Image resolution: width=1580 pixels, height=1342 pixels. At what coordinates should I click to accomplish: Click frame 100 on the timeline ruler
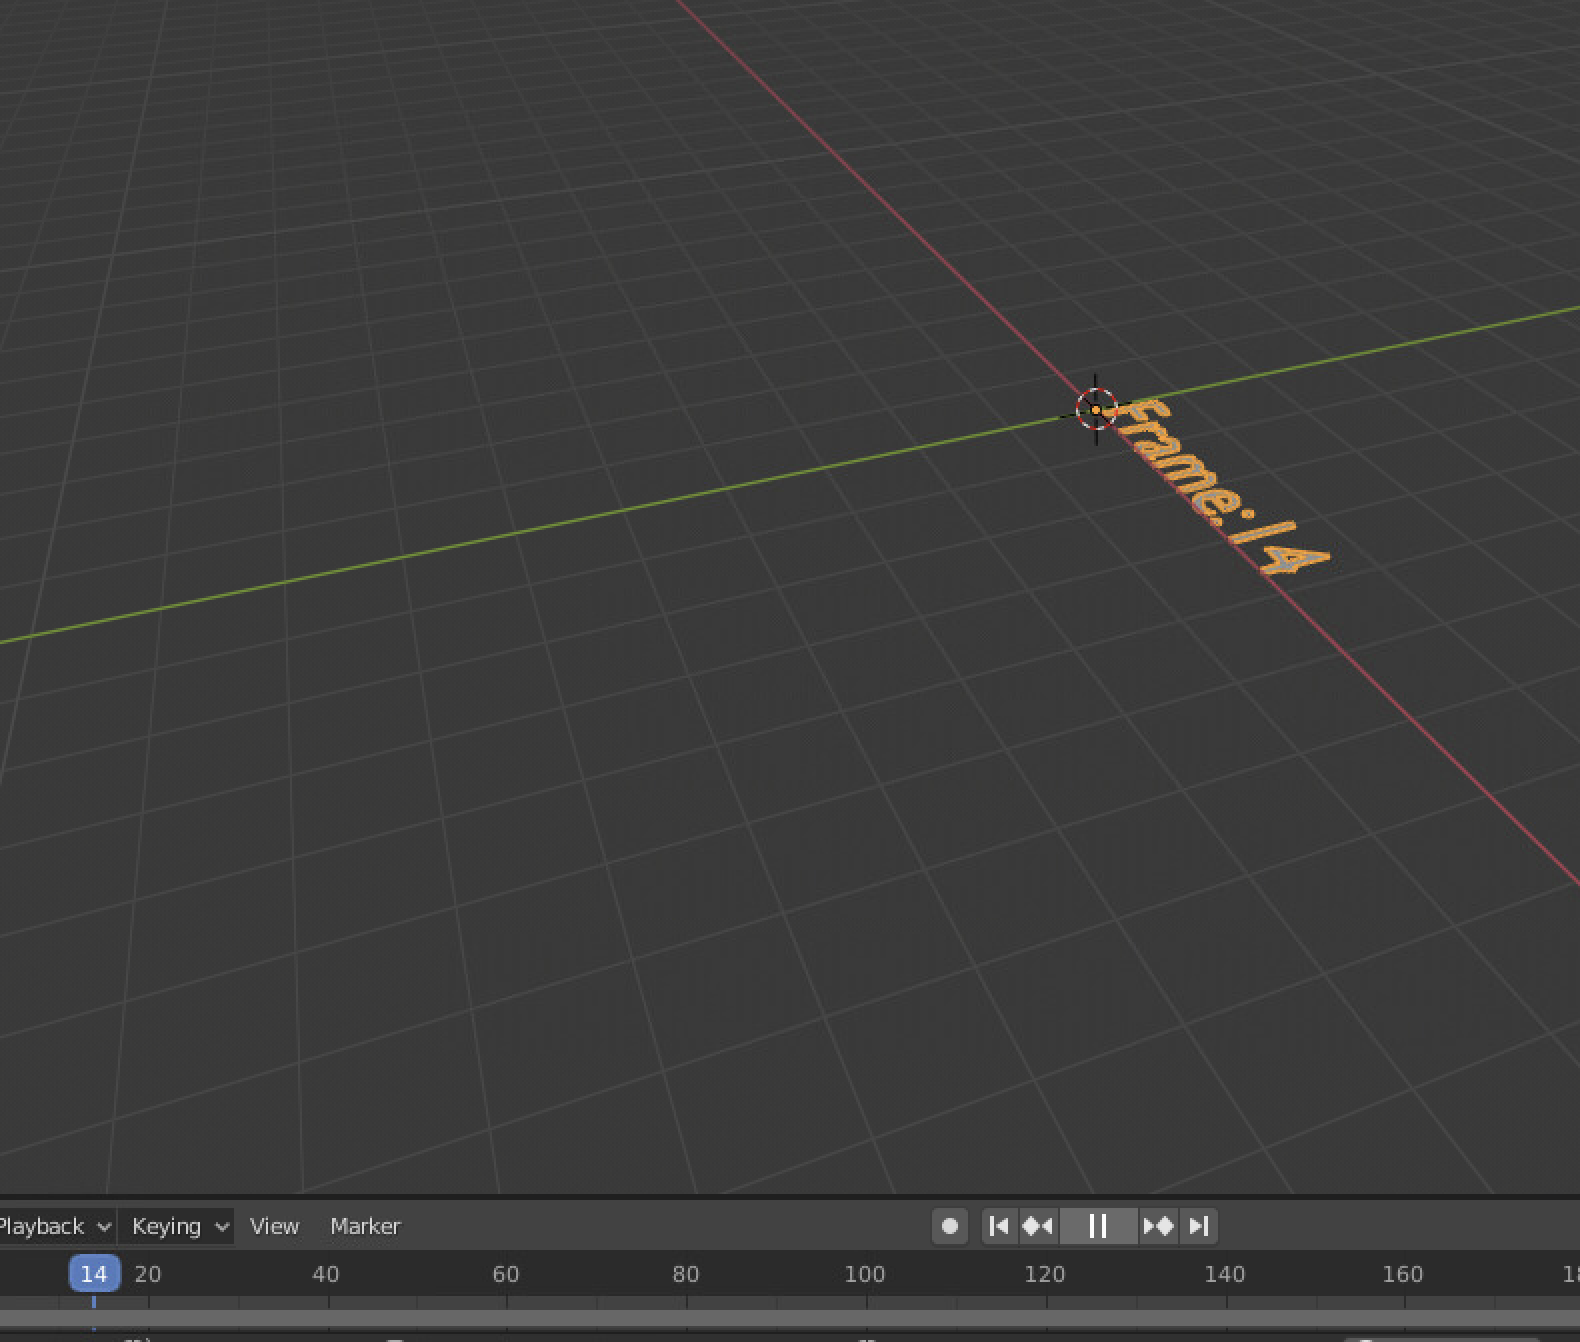pos(865,1274)
